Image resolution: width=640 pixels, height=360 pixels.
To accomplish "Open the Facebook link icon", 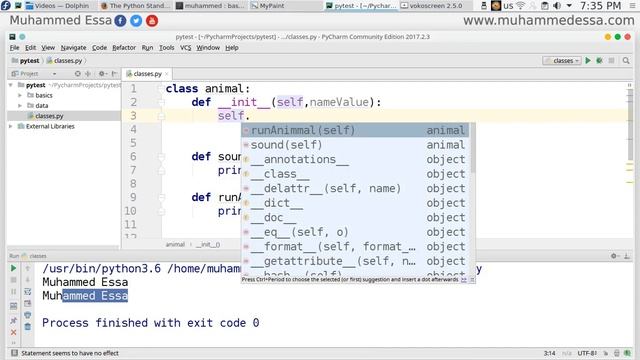I will (x=120, y=21).
